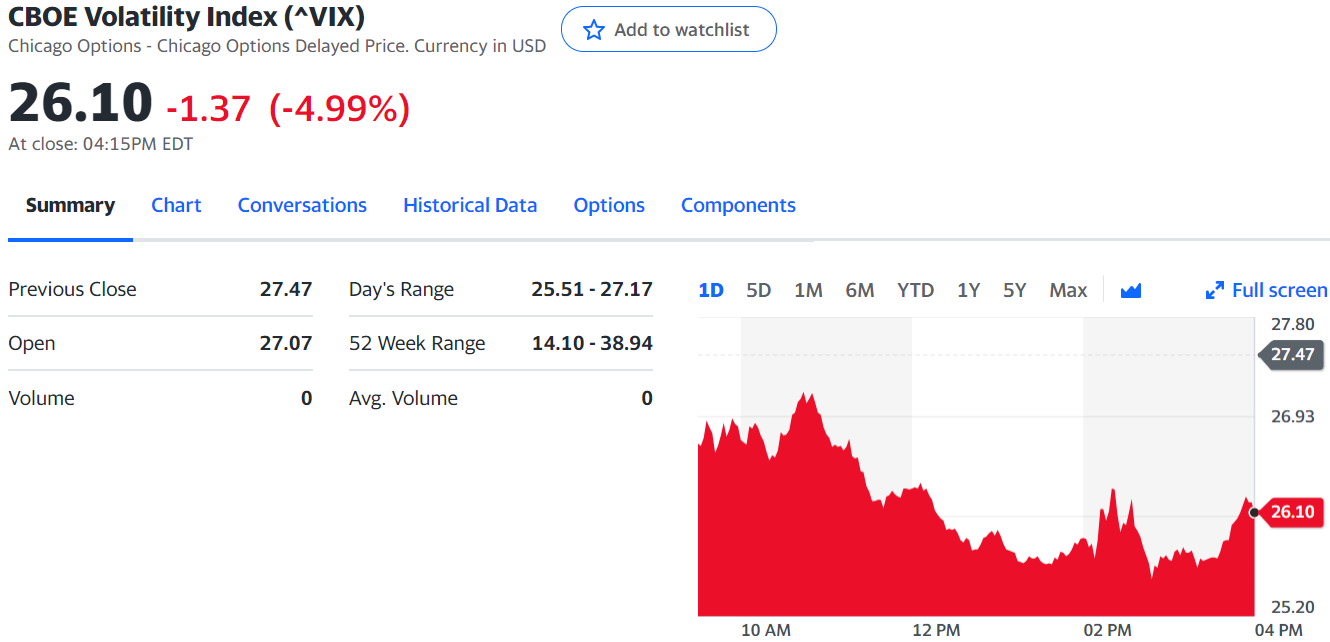The width and height of the screenshot is (1330, 642).
Task: Show the YTD chart range
Action: 915,290
